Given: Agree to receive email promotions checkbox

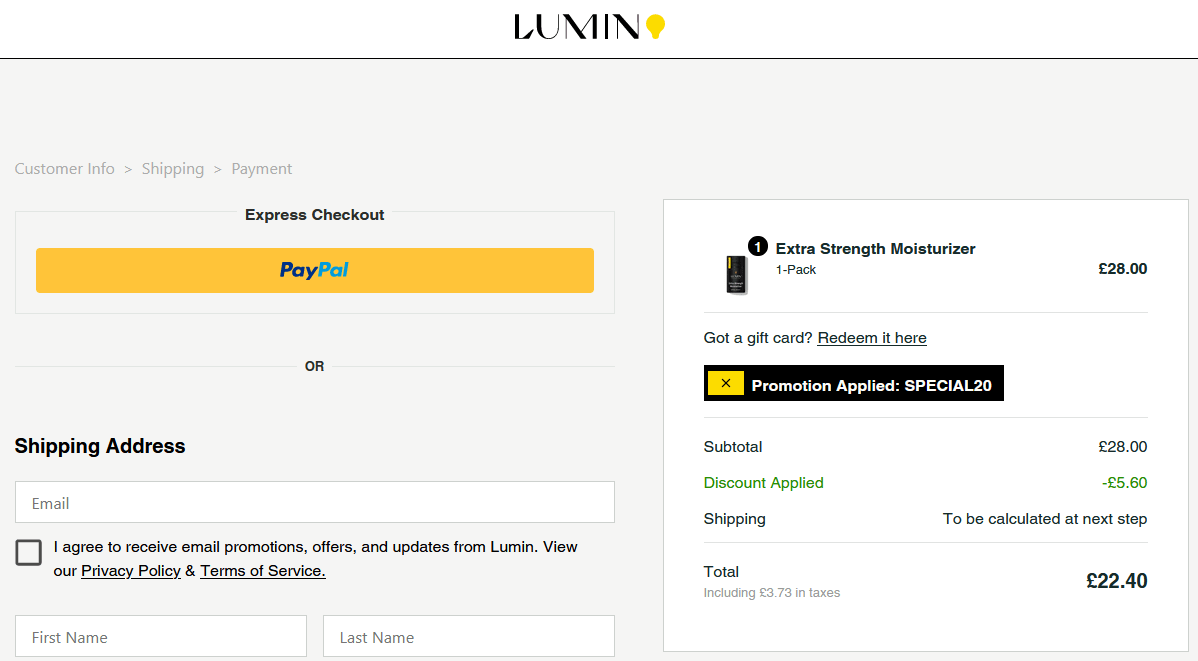Looking at the screenshot, I should tap(29, 552).
